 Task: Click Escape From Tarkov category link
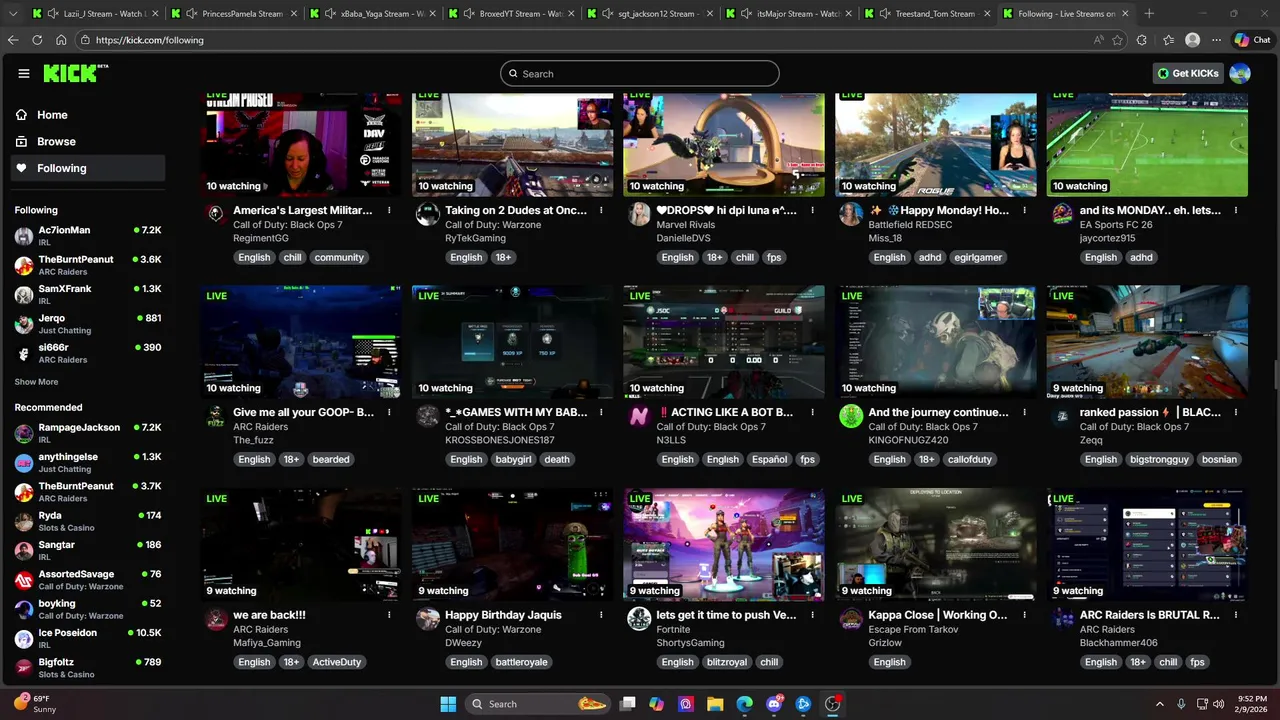tap(915, 630)
